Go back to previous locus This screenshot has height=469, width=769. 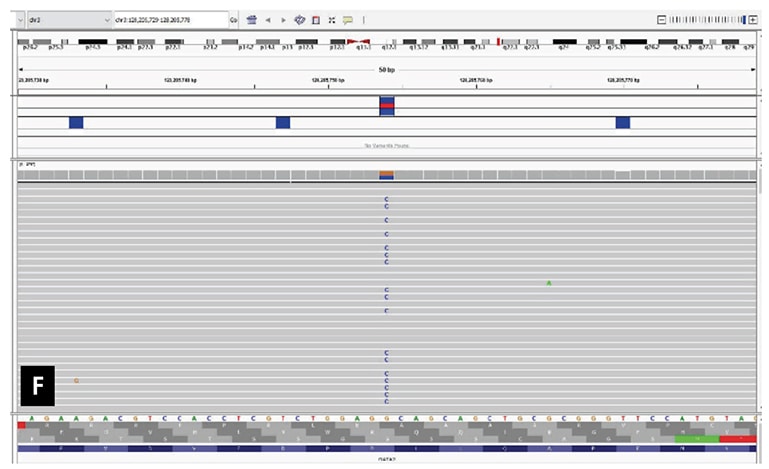(x=268, y=19)
